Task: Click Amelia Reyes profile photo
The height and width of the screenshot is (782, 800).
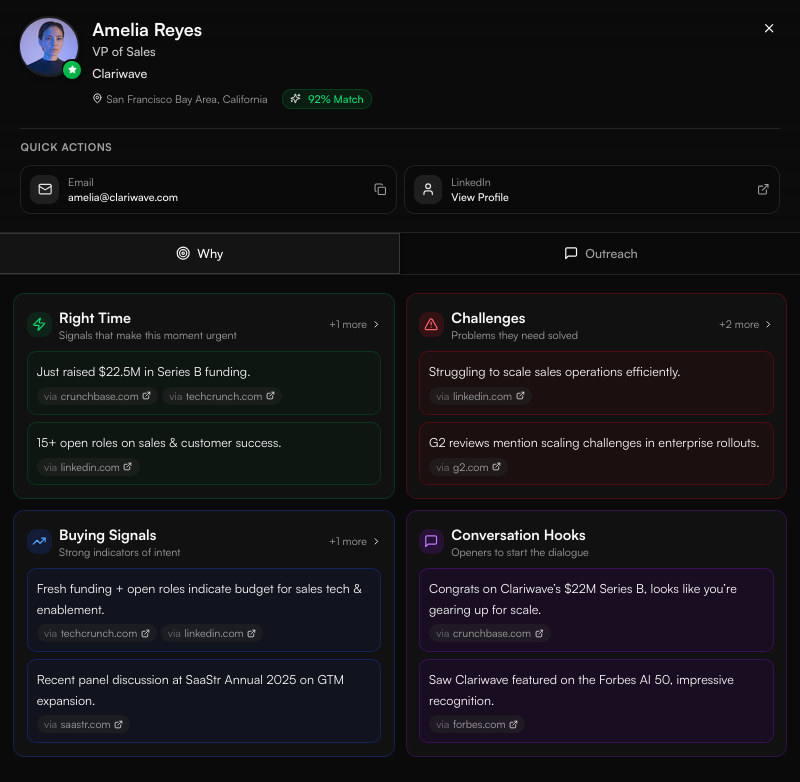Action: click(x=48, y=46)
